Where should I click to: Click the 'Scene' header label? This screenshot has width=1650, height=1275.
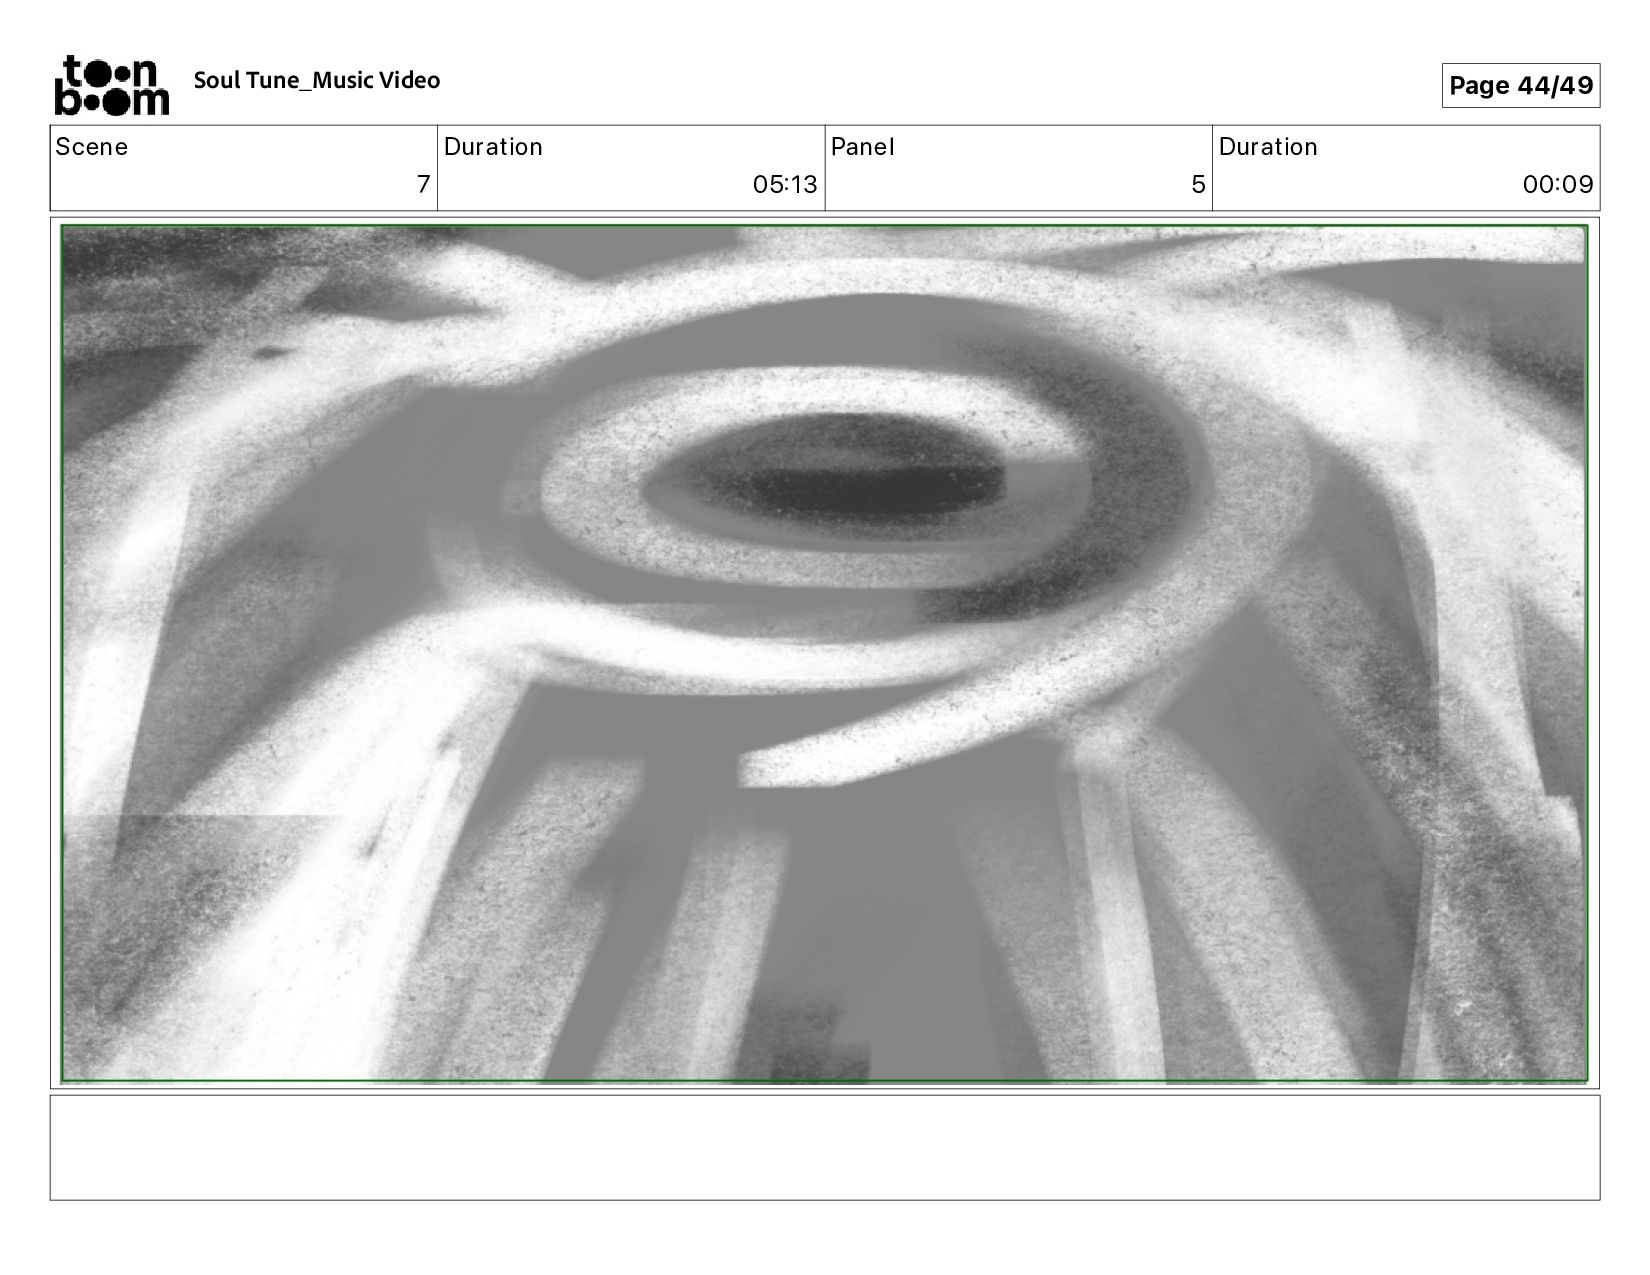point(92,147)
